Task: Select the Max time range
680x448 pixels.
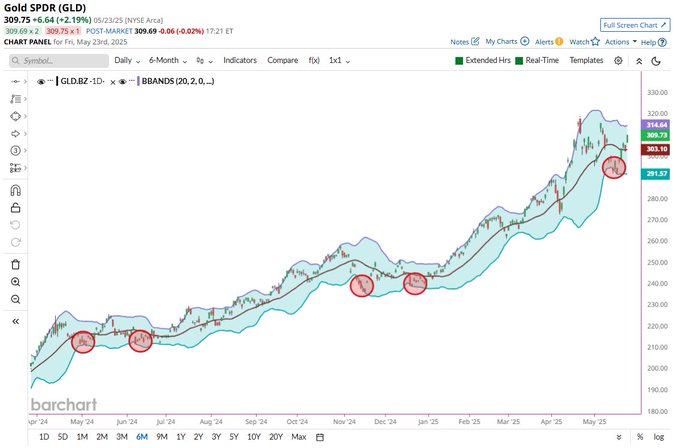Action: click(x=298, y=437)
